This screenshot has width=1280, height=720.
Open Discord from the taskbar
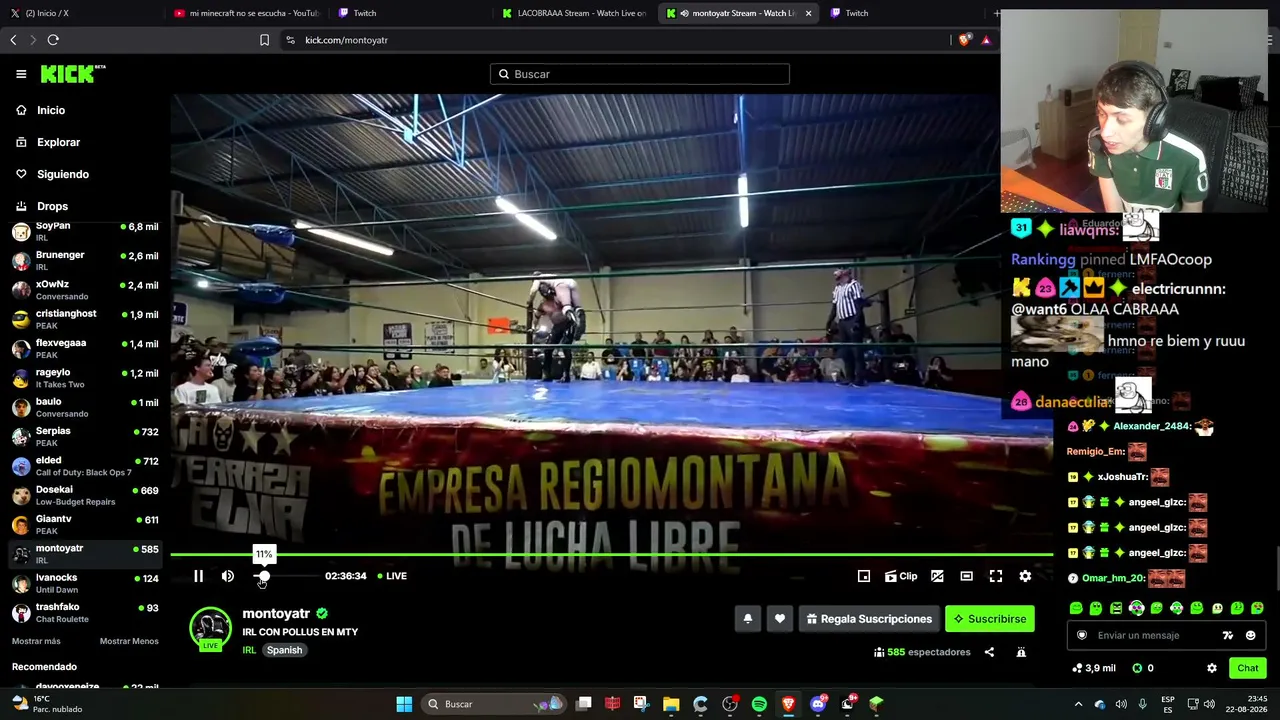coord(818,704)
